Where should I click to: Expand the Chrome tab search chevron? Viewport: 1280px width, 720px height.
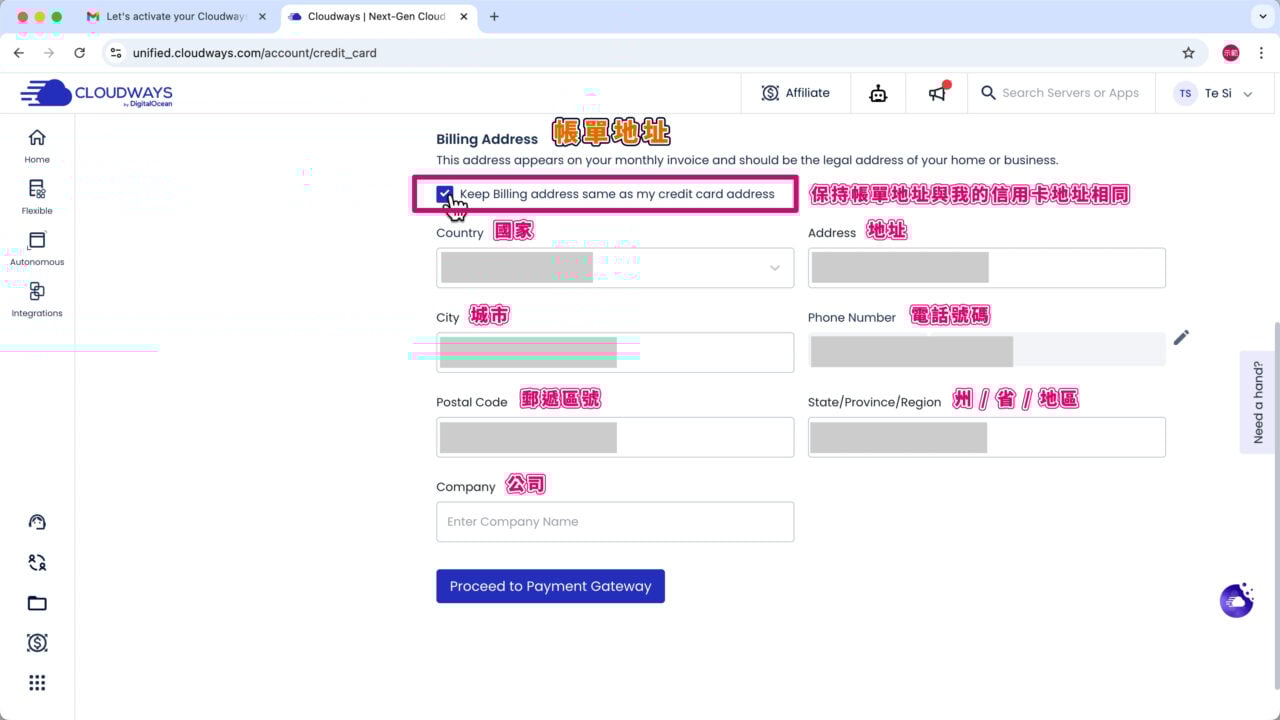click(1259, 17)
